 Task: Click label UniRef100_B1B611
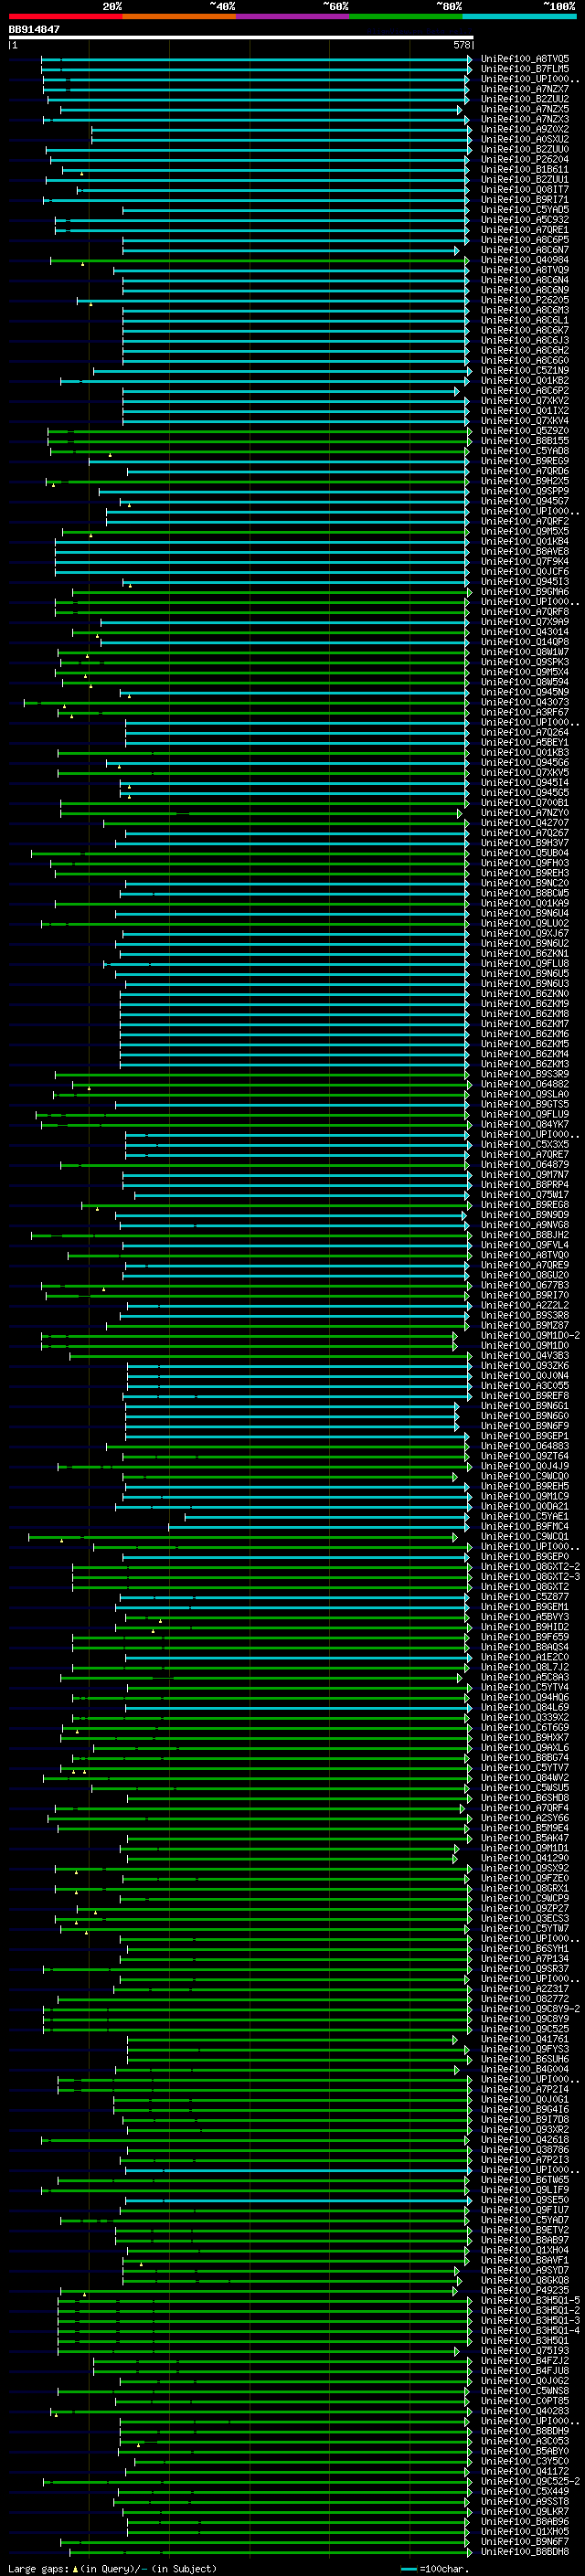(x=525, y=170)
